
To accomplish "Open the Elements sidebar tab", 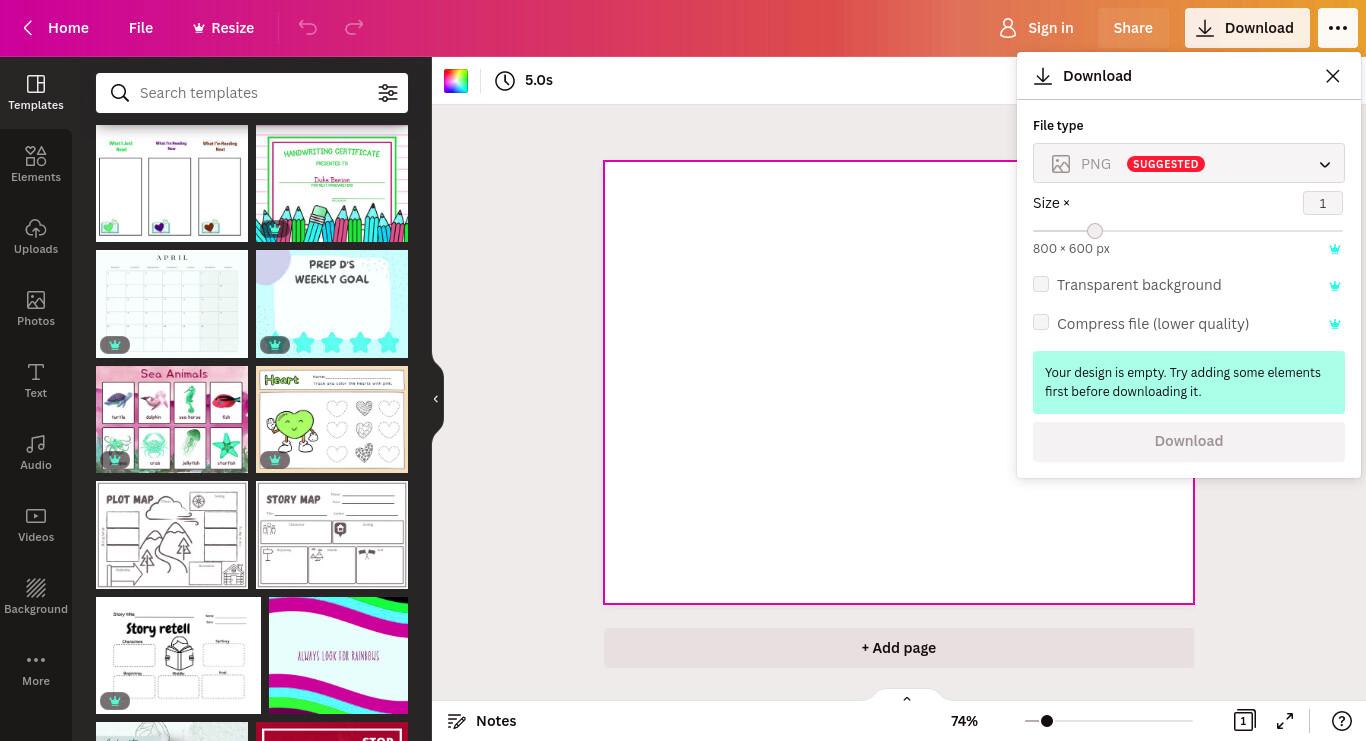I will coord(36,164).
